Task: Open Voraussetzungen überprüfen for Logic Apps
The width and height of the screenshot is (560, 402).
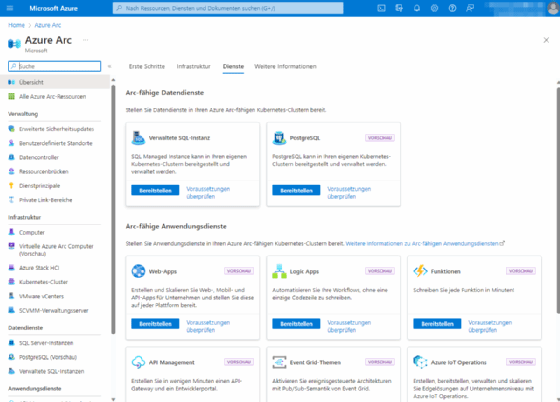Action: [349, 326]
